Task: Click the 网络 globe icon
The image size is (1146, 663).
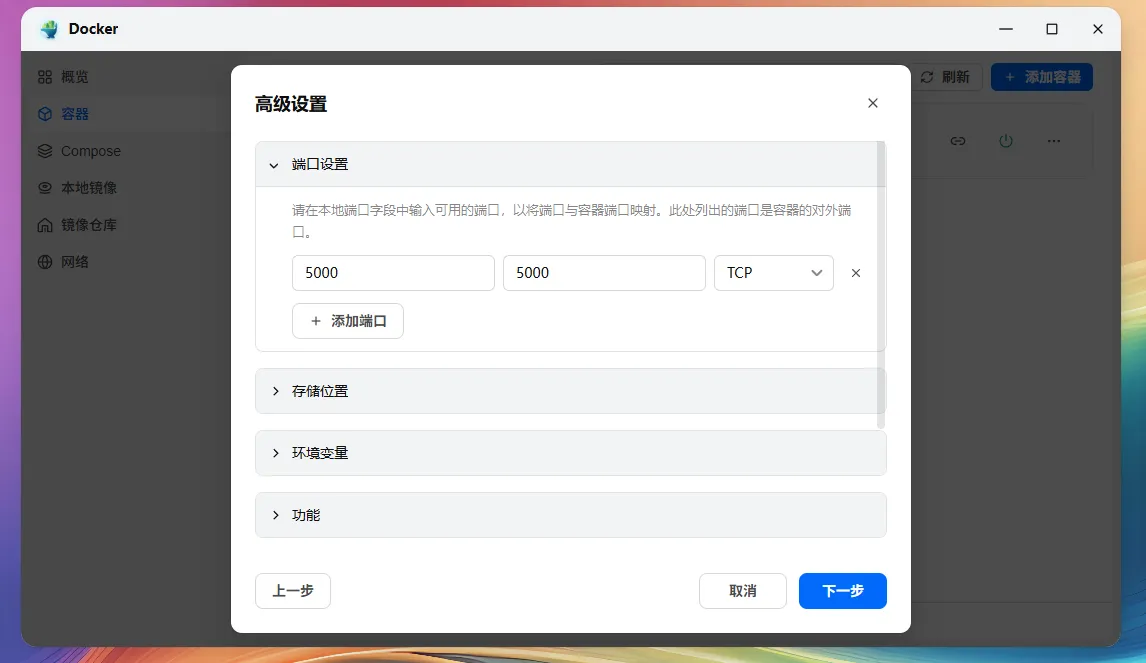Action: pos(45,262)
